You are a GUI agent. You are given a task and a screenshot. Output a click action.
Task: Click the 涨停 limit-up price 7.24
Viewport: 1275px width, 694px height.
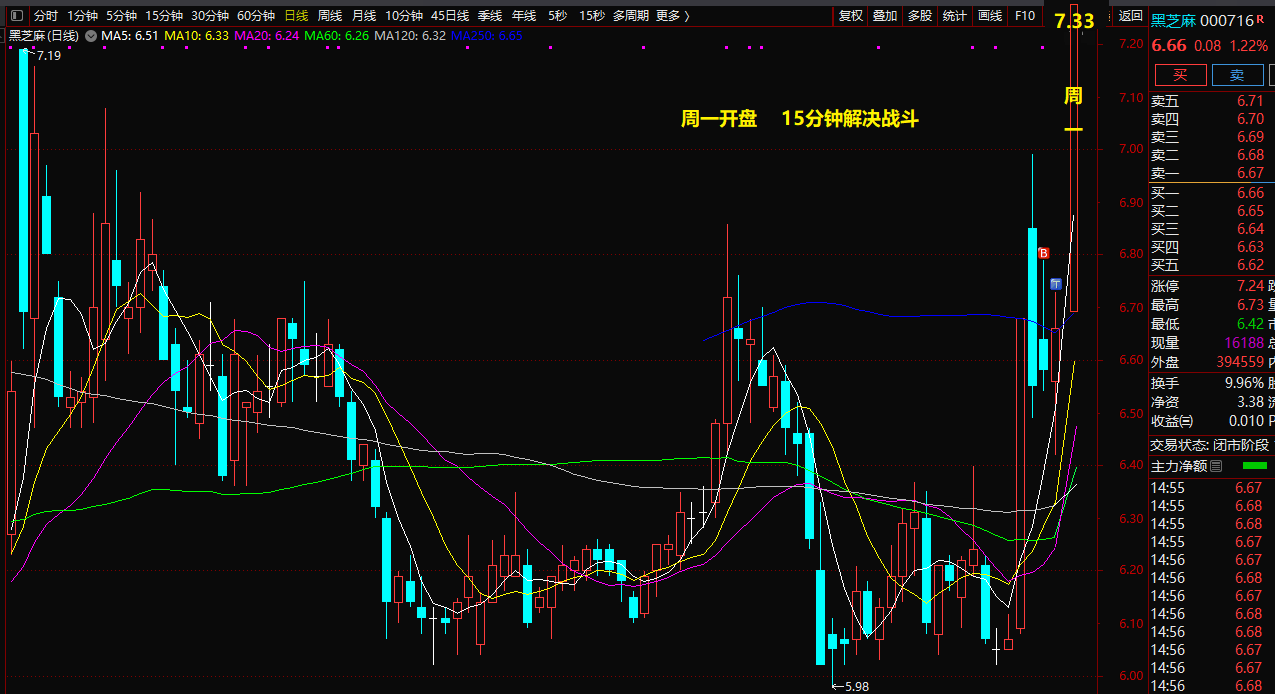[1250, 286]
